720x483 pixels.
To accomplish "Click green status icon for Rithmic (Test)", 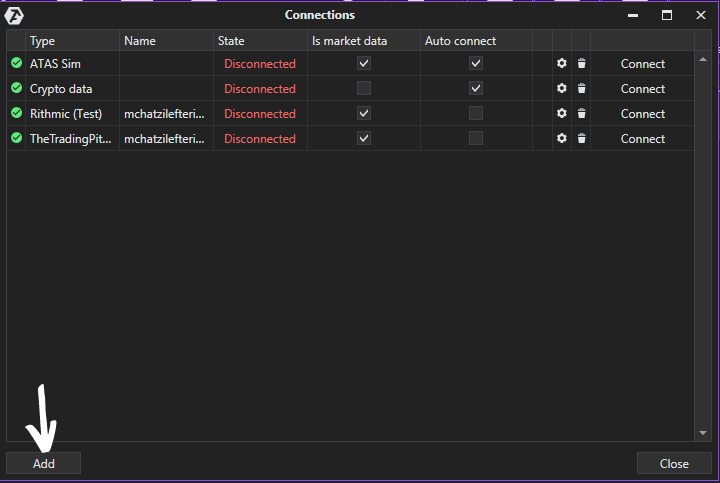I will coord(16,113).
